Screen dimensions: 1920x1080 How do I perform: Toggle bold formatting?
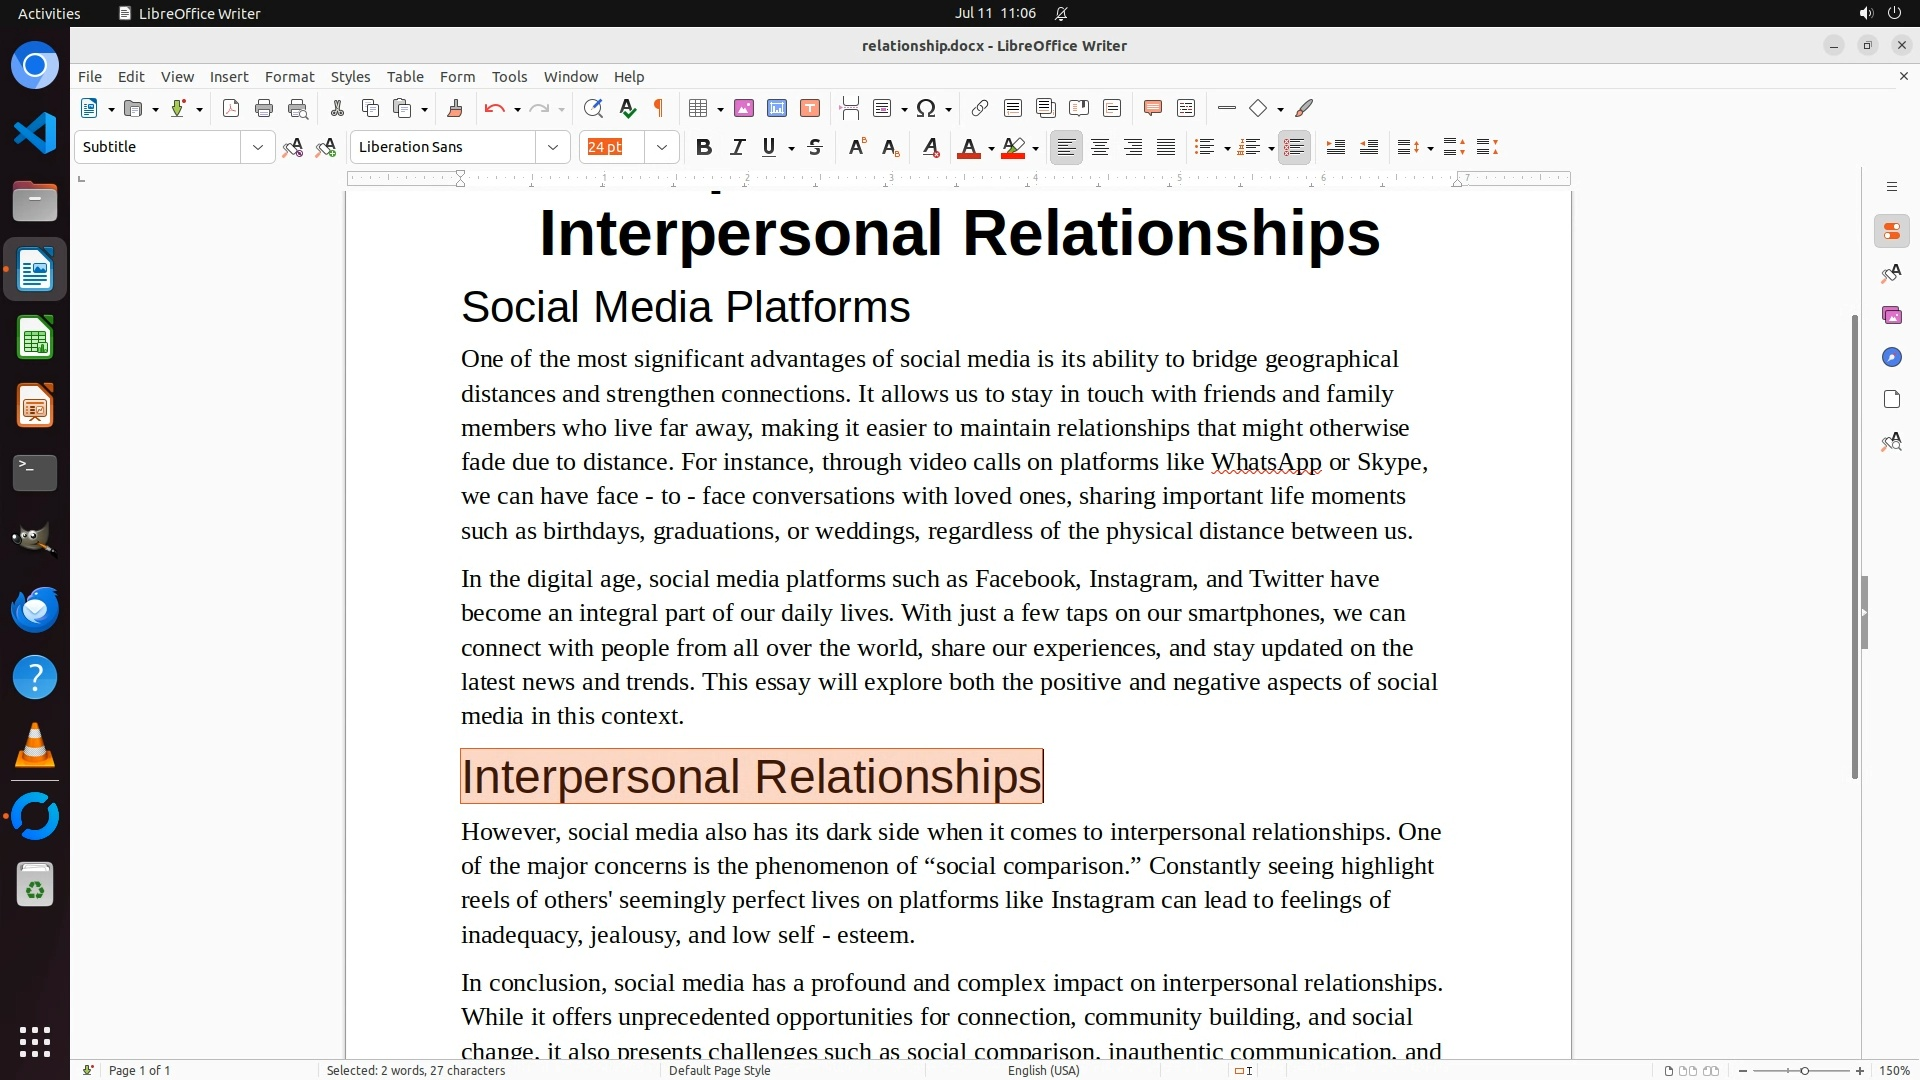pyautogui.click(x=704, y=148)
